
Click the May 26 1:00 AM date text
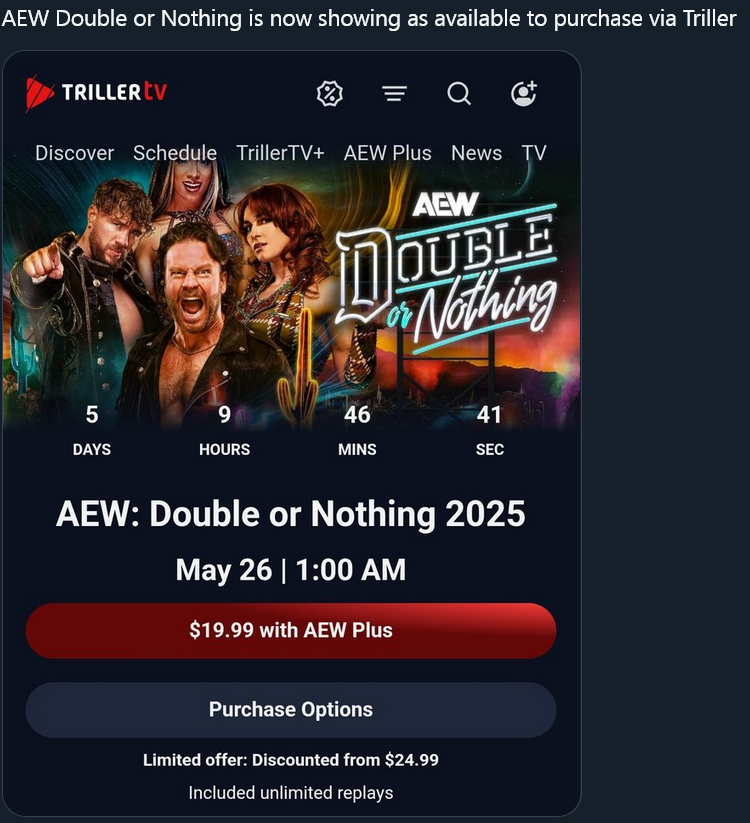point(291,570)
